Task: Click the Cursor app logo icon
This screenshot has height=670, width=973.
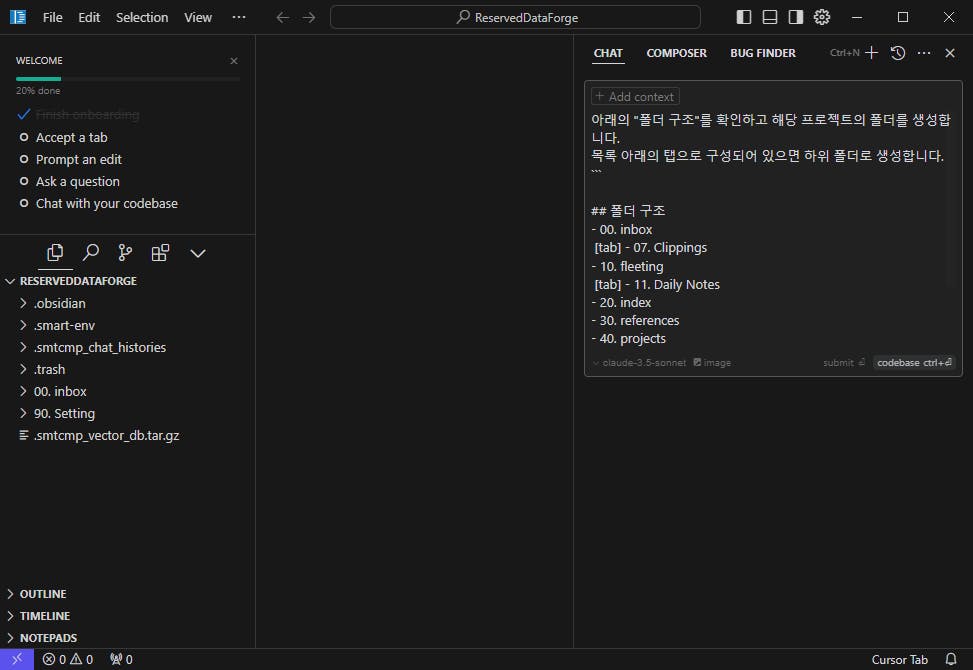Action: click(18, 17)
